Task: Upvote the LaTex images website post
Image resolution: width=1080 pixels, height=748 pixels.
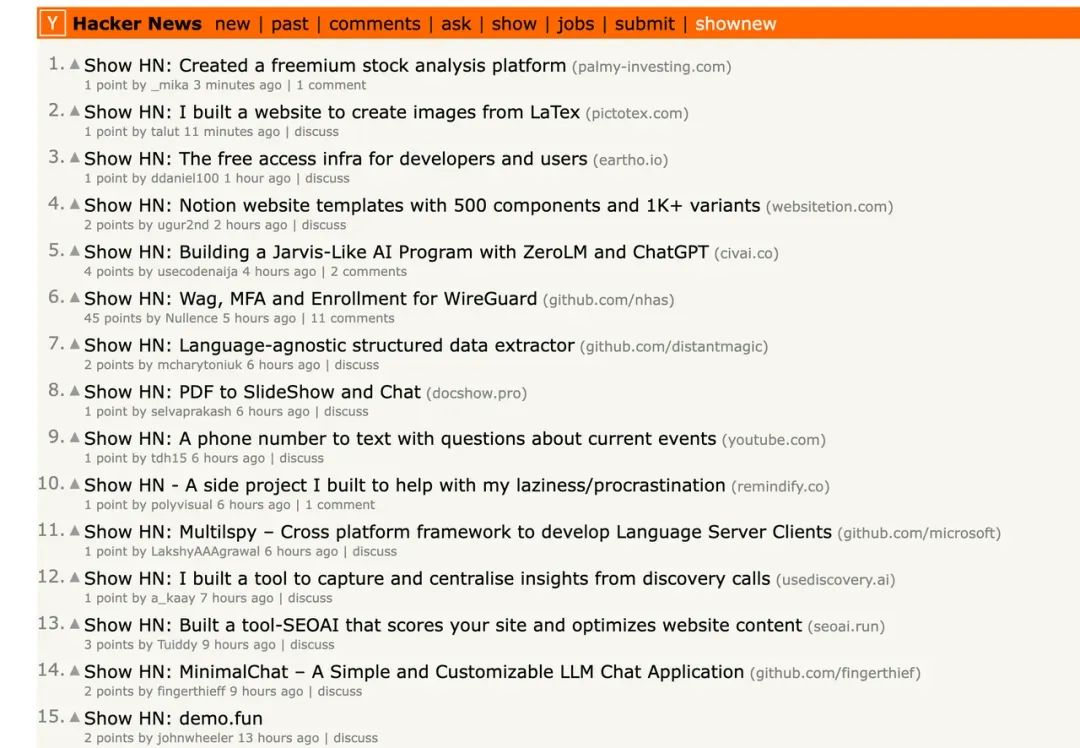Action: (74, 111)
